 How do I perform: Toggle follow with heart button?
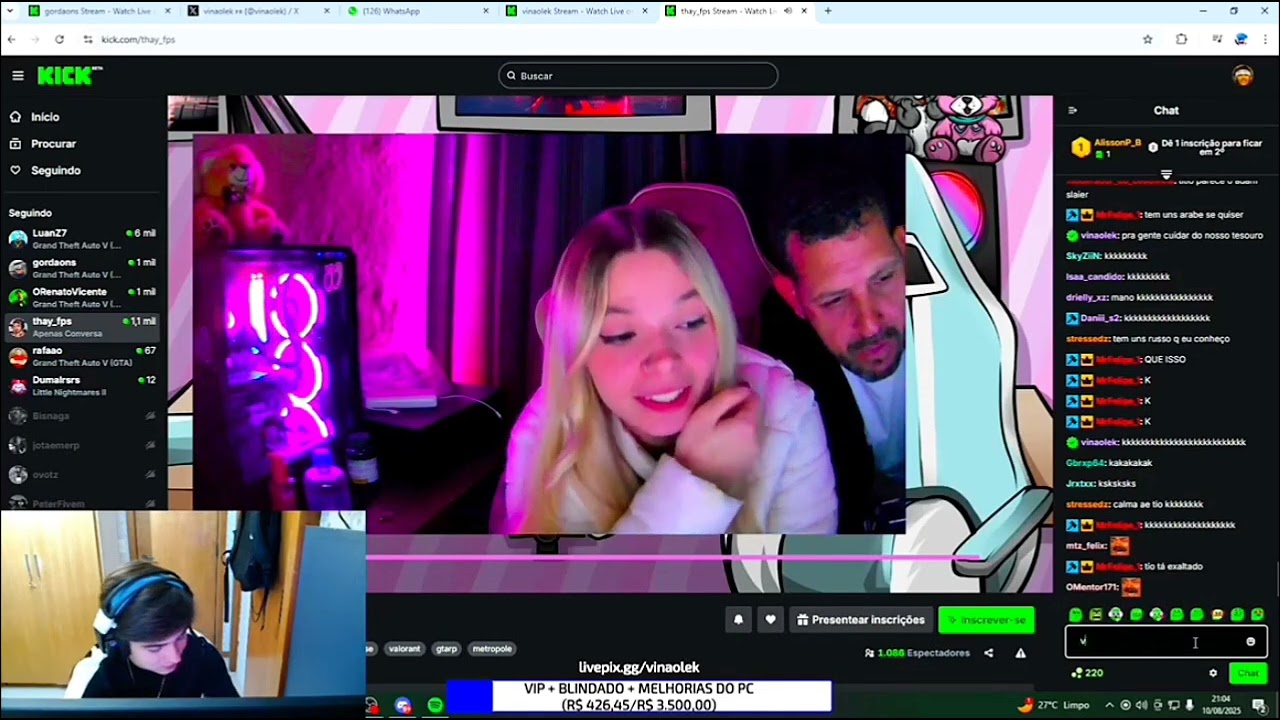click(770, 620)
